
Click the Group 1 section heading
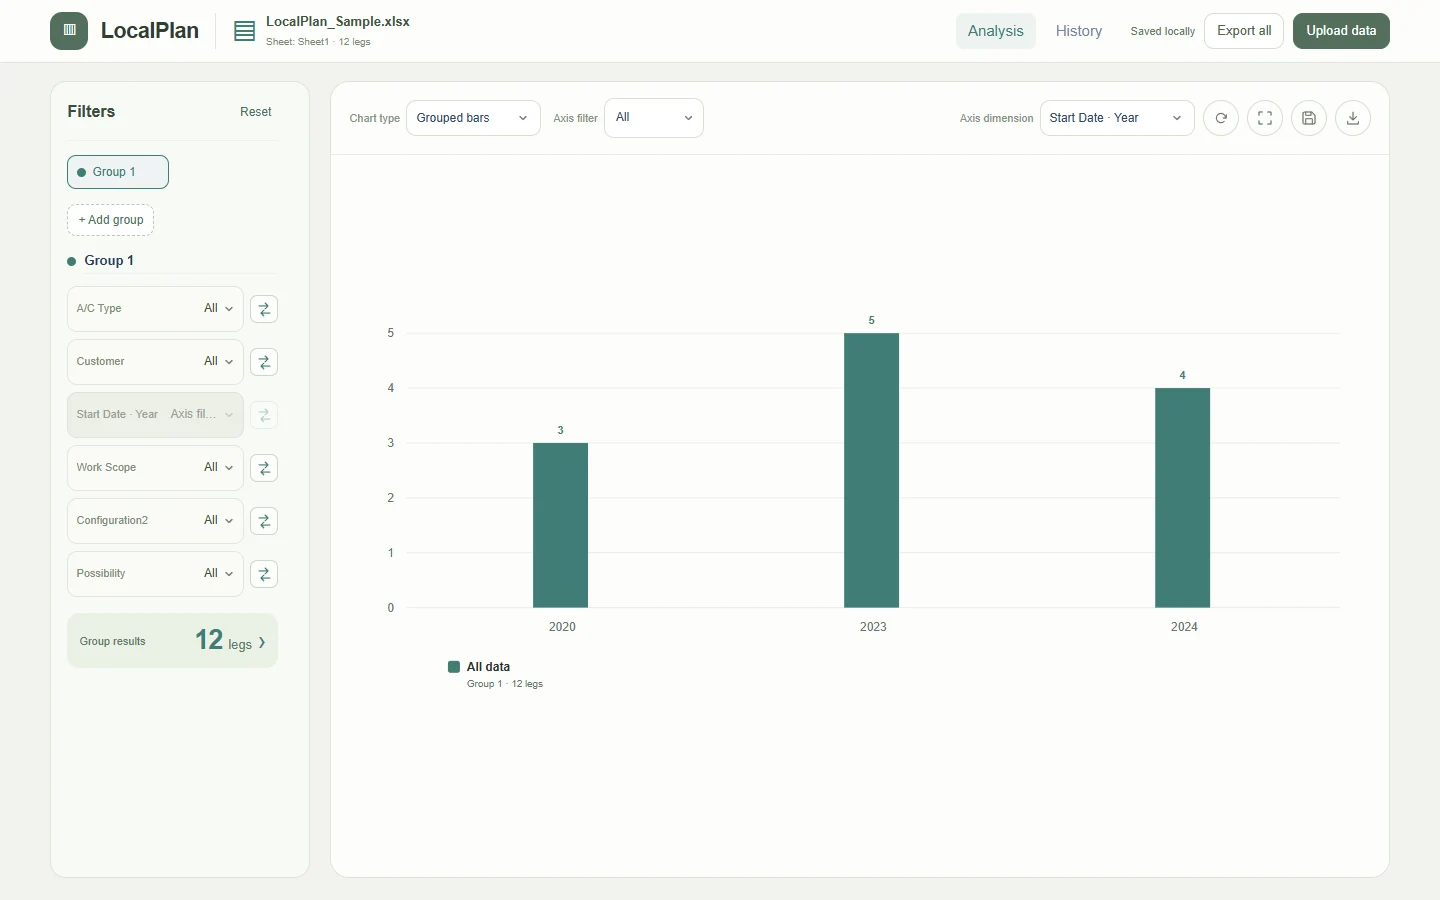109,261
